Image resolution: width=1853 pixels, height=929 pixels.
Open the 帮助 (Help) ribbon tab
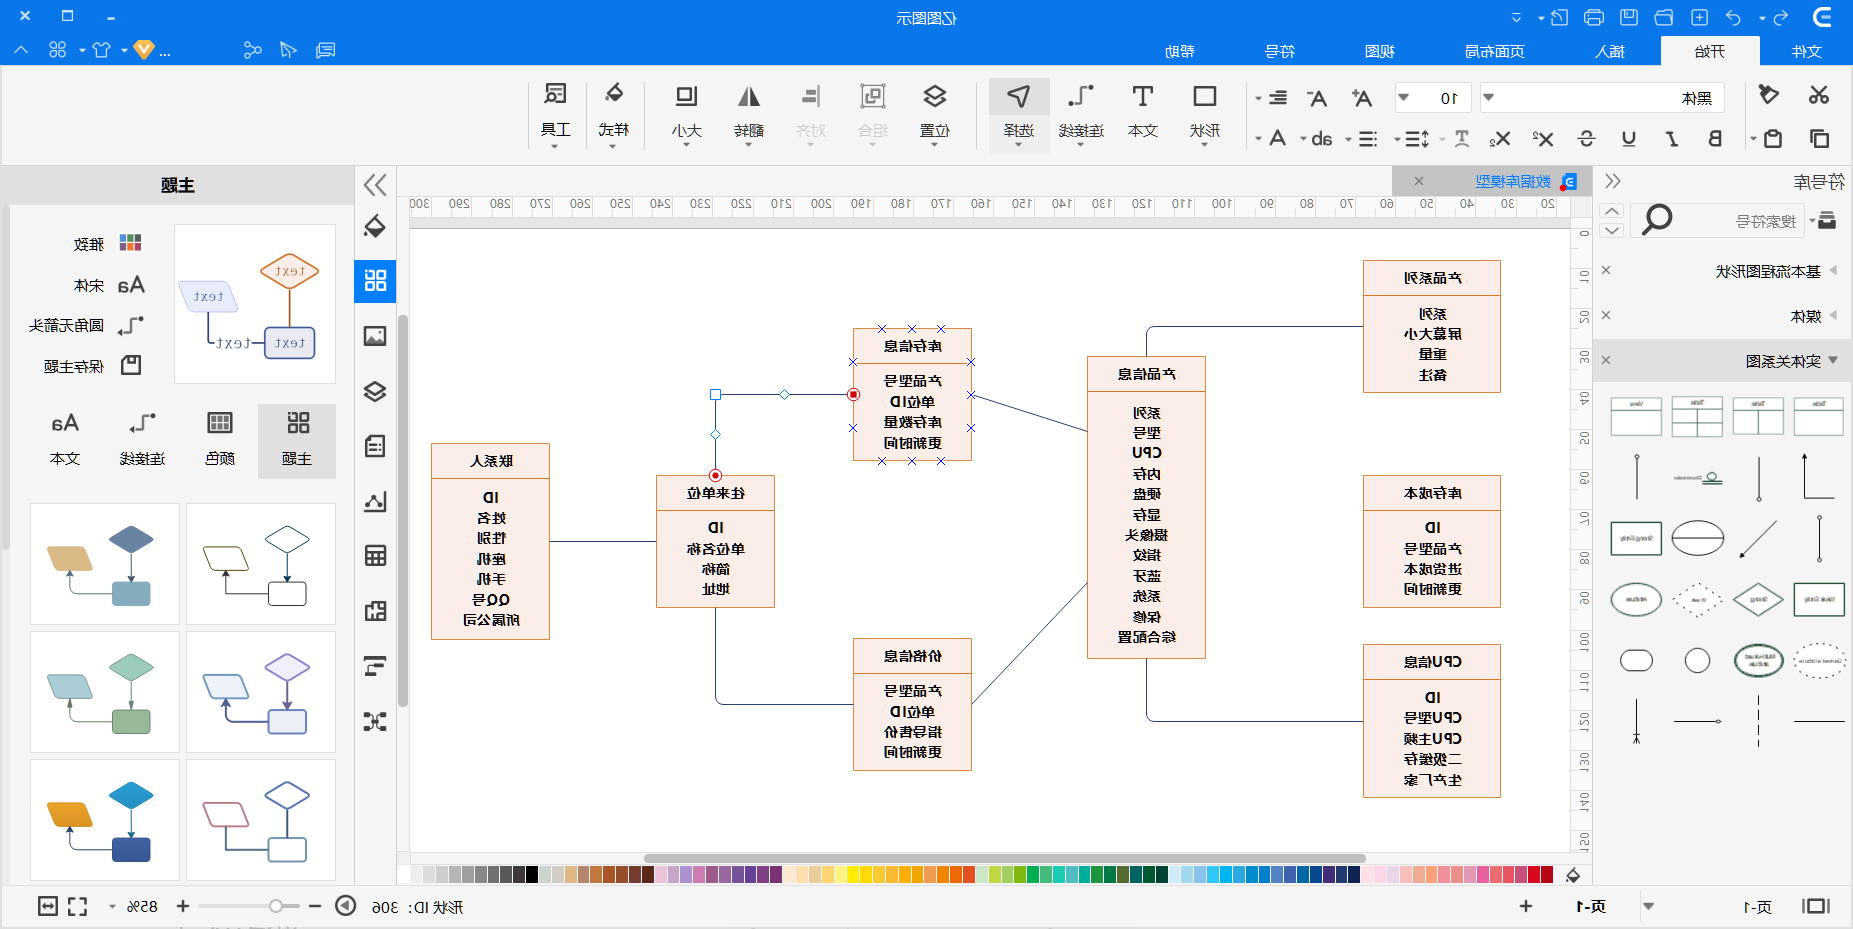(1180, 51)
